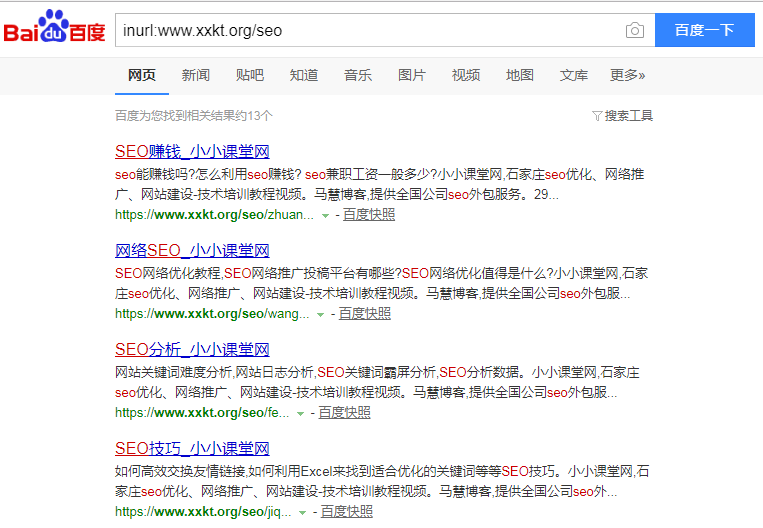Open the 地图 tab
The width and height of the screenshot is (763, 528).
520,75
